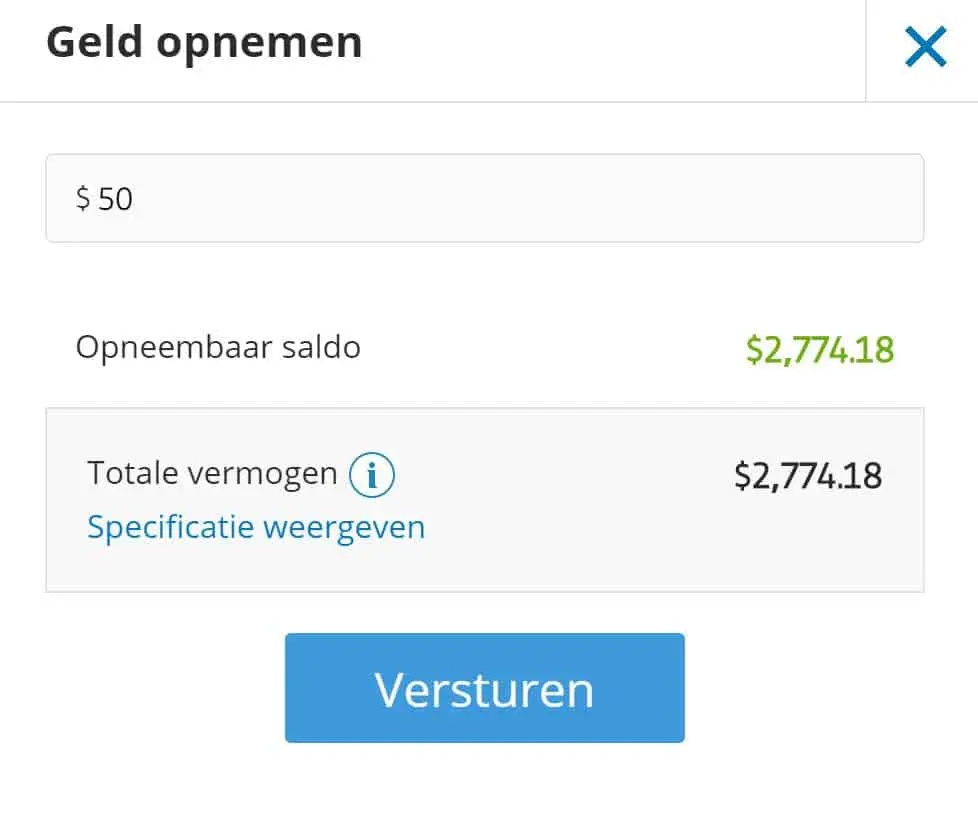Viewport: 978px width, 818px height.
Task: Click the word weergeven in the blue link
Action: [x=344, y=528]
